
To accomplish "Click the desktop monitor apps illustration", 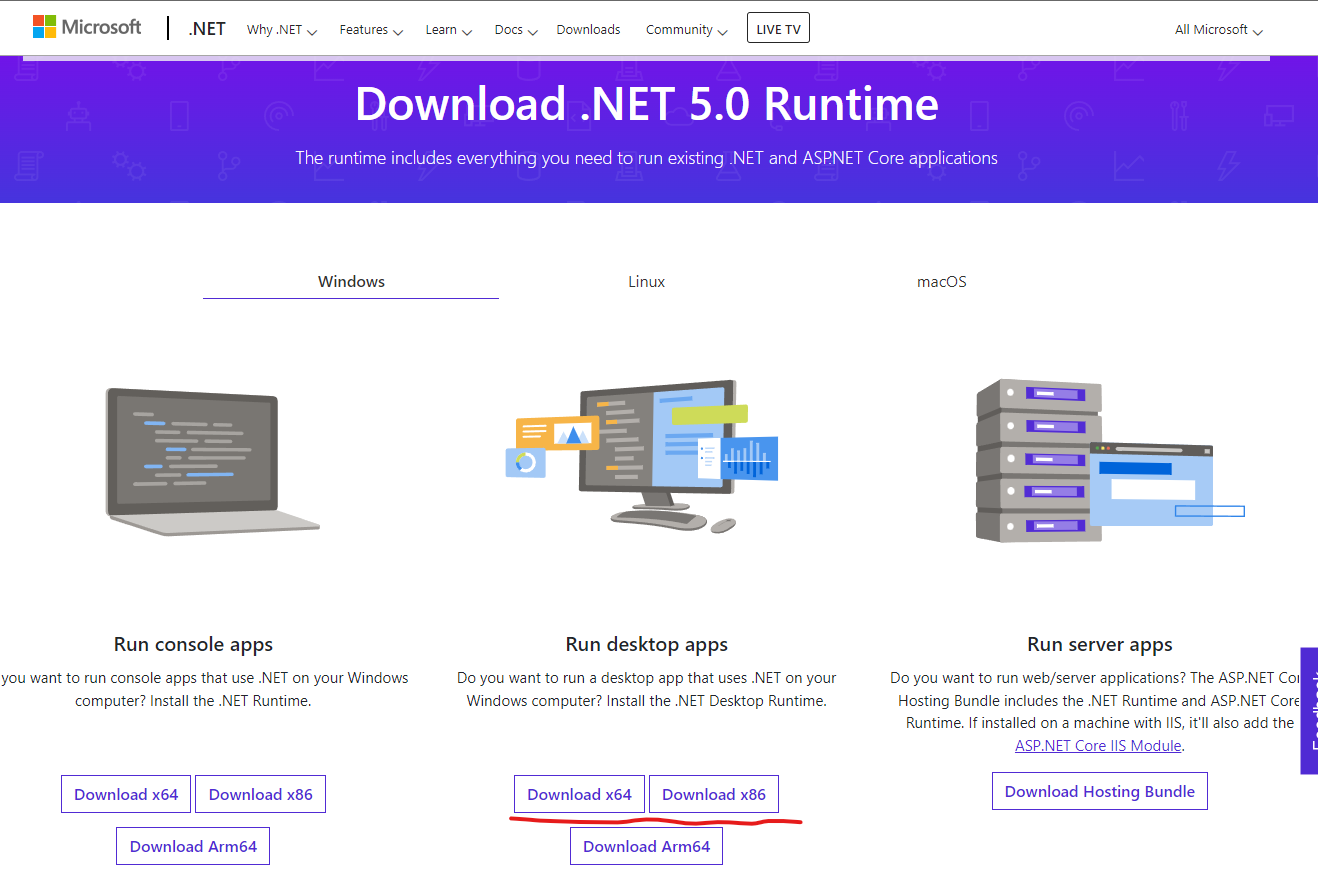I will coord(642,456).
